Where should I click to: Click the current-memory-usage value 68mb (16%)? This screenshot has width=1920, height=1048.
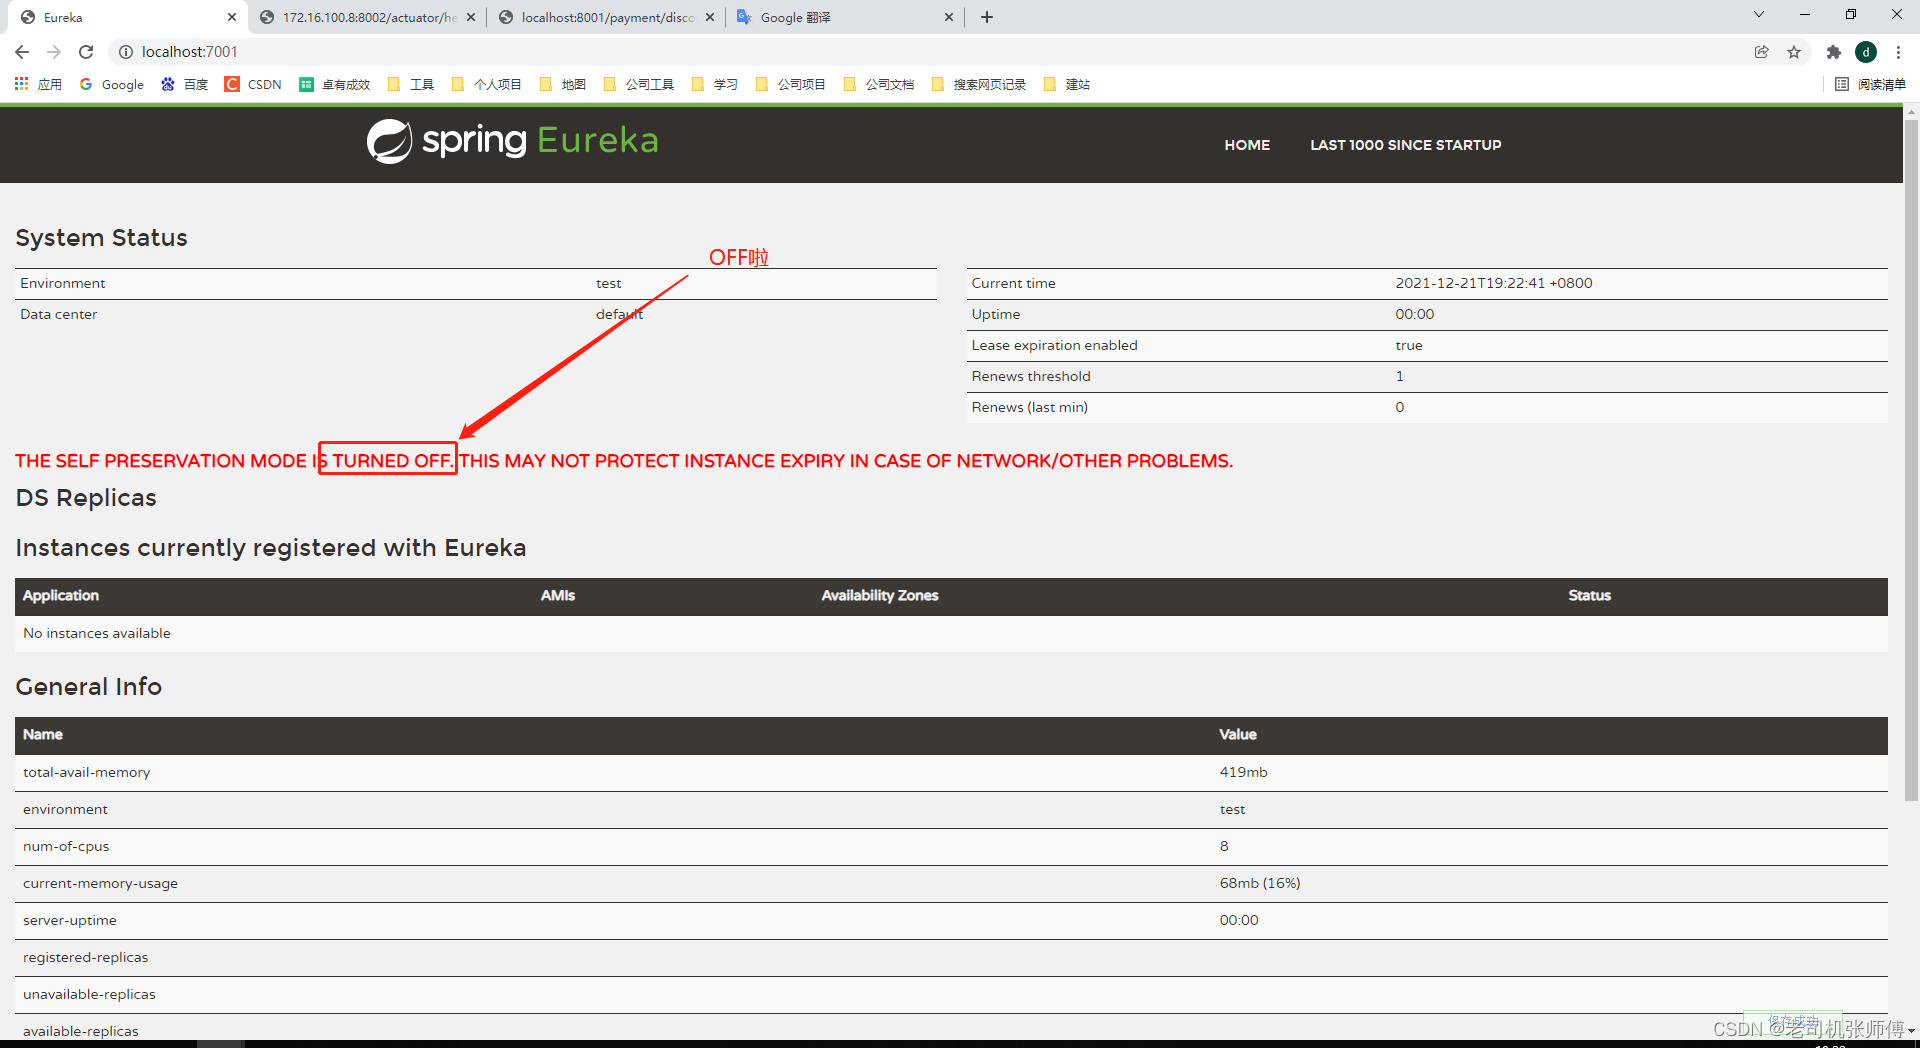point(1260,883)
